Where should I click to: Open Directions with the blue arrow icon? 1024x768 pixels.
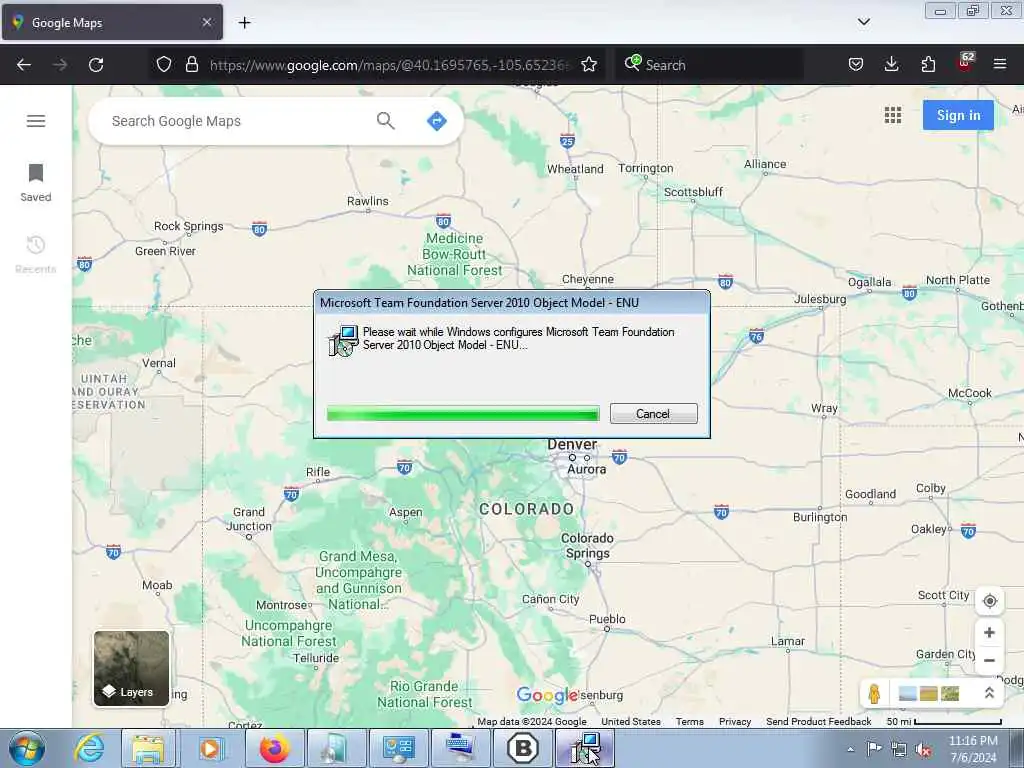tap(436, 121)
